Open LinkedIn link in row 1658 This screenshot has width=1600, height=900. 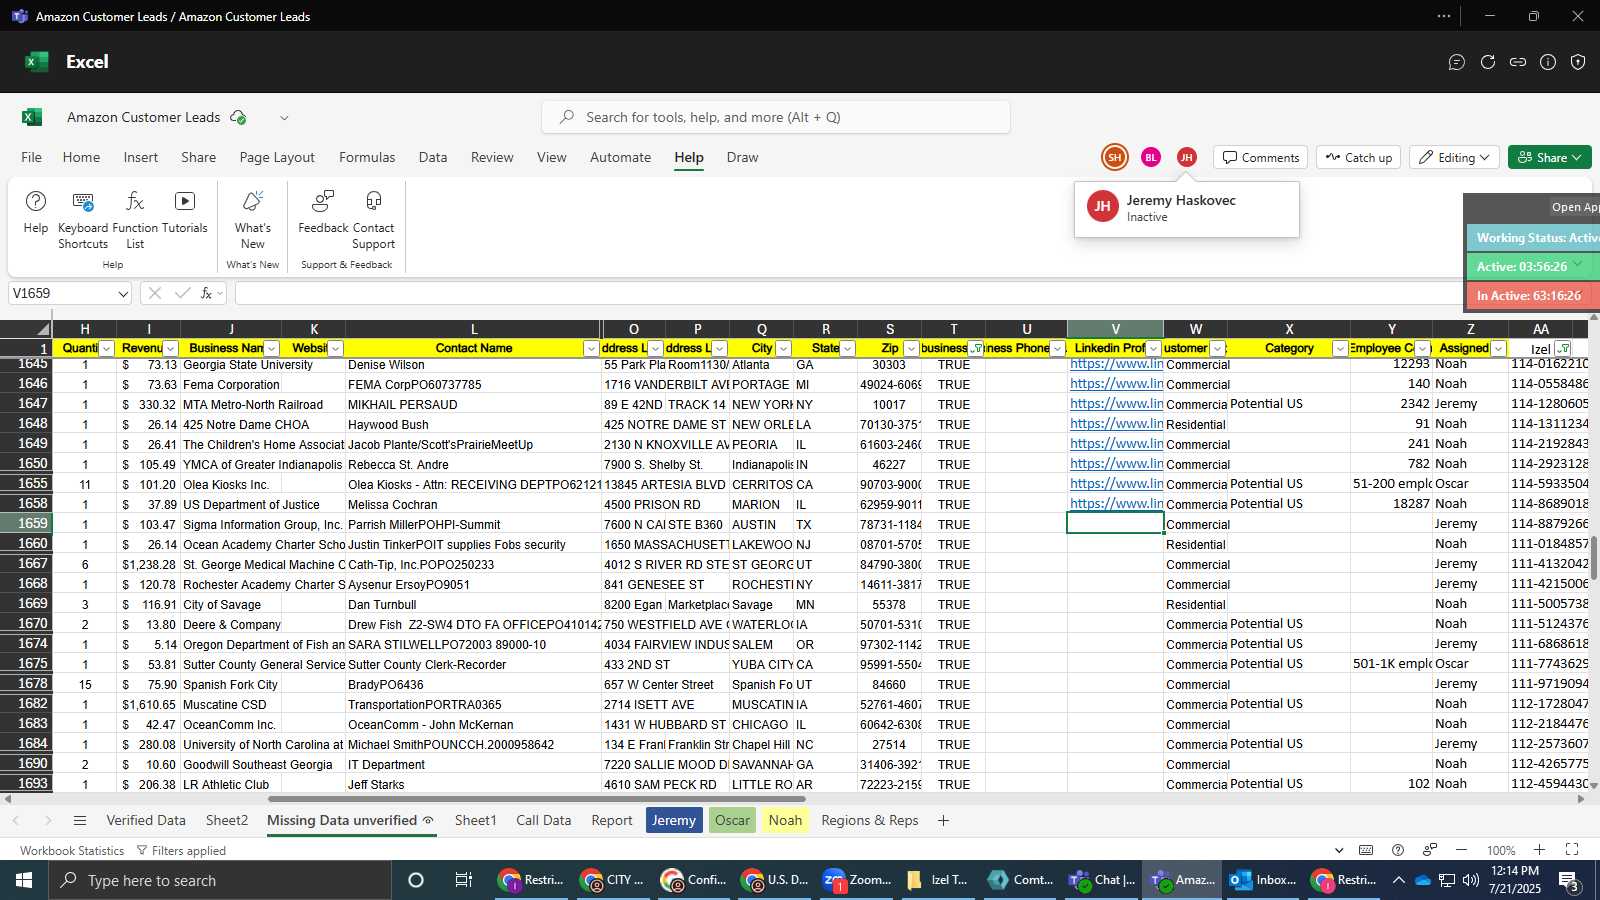(x=1116, y=504)
